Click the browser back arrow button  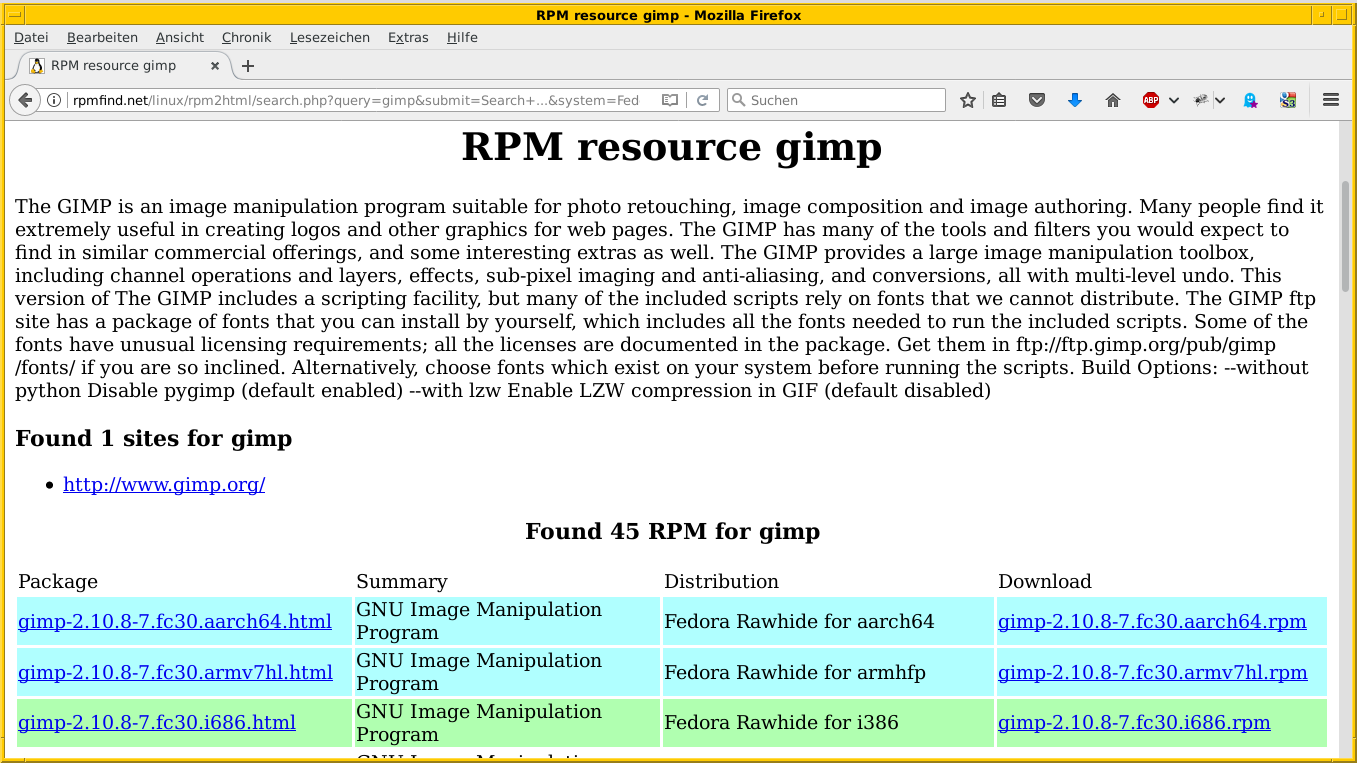coord(25,100)
